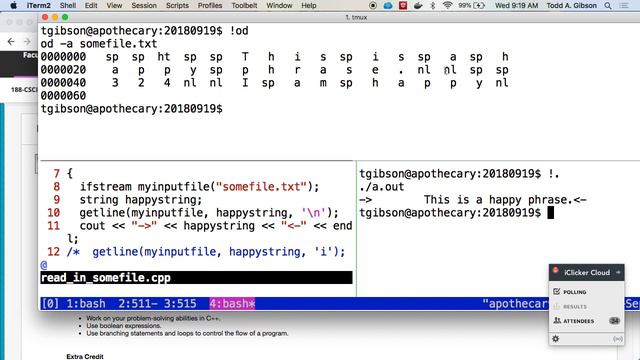Open the Todd A. Gibson user menu

pyautogui.click(x=571, y=6)
